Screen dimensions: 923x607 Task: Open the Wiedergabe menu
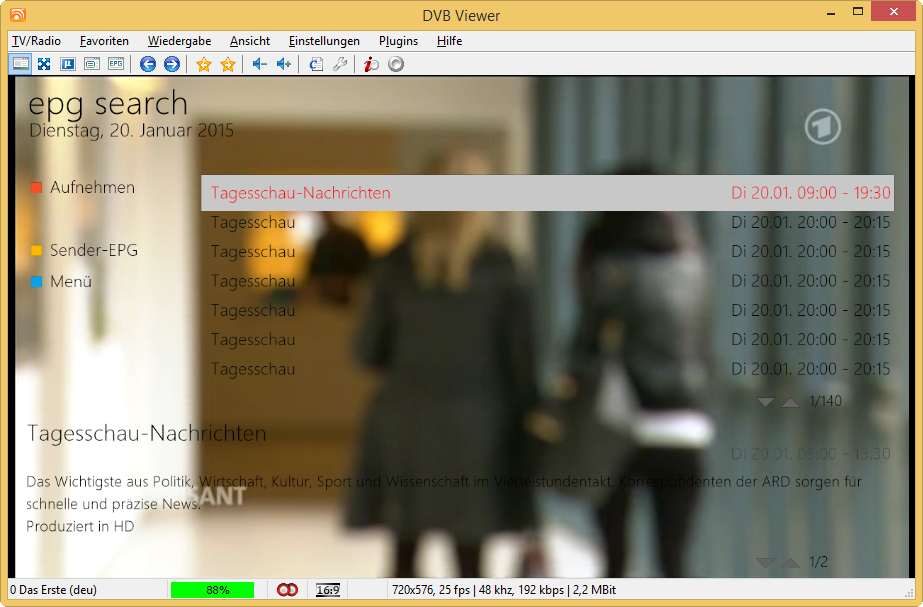[179, 41]
